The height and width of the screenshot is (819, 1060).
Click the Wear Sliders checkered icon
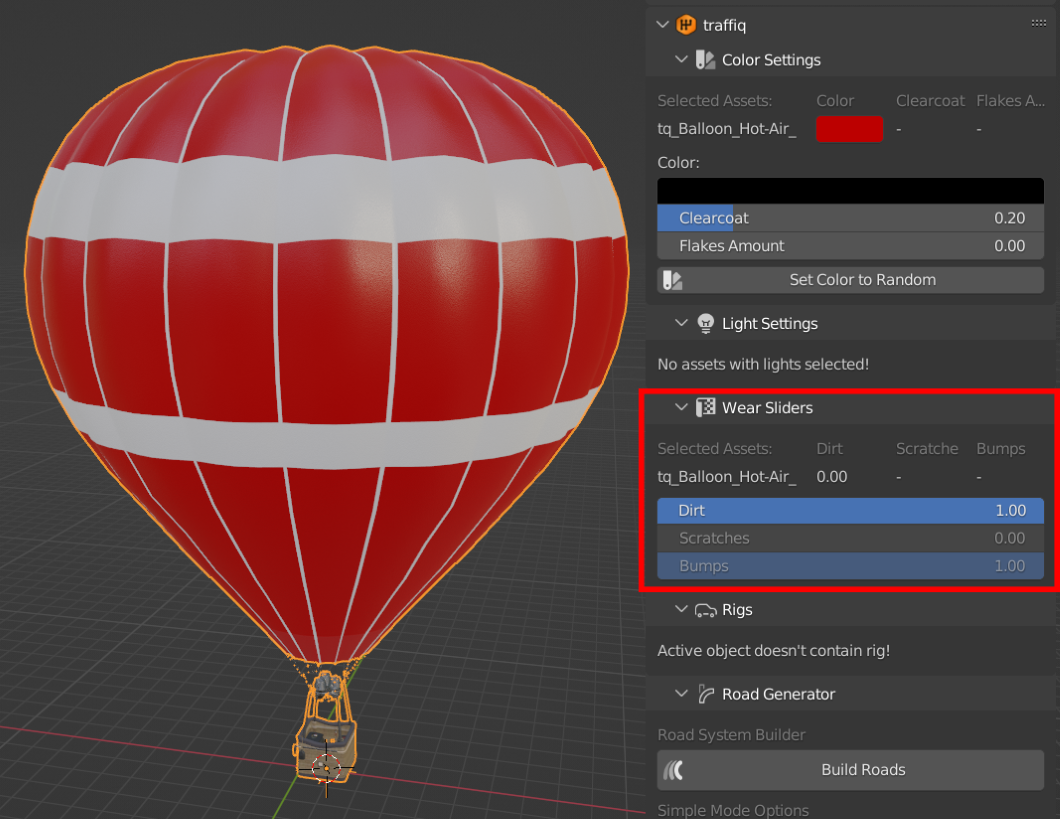point(706,408)
